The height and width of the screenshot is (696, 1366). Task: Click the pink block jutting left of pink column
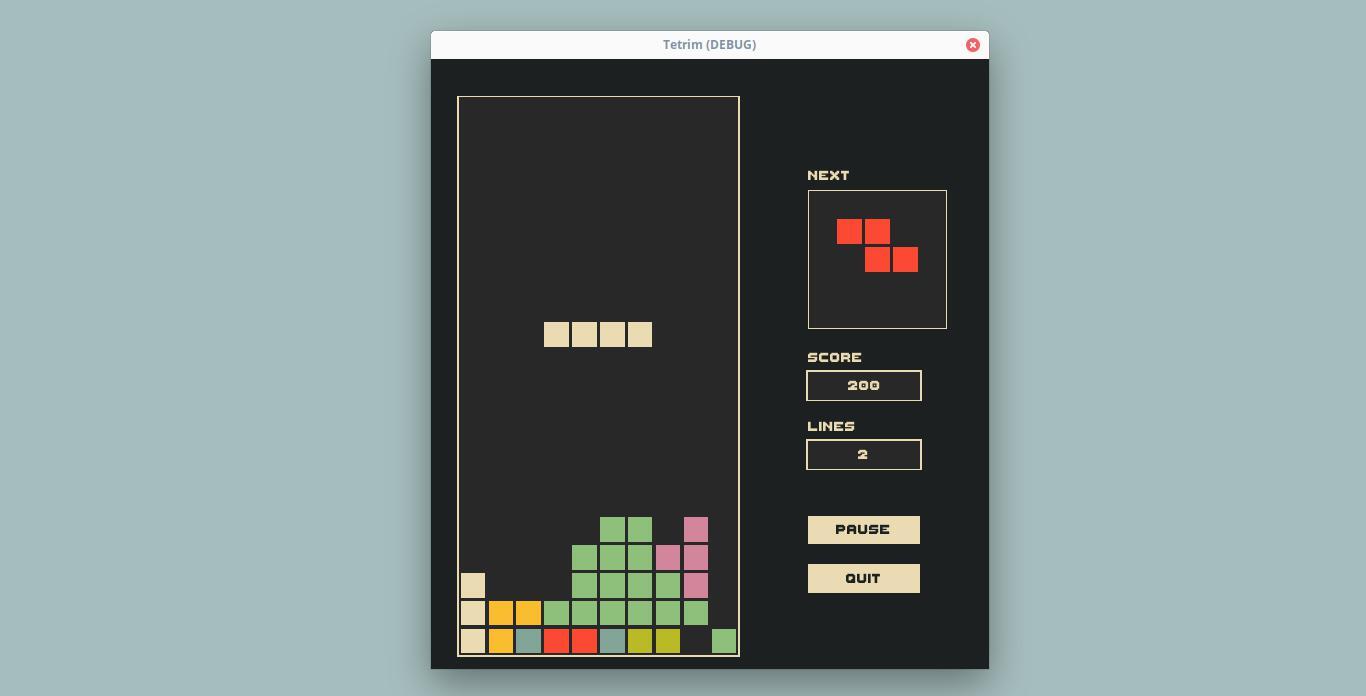tap(668, 557)
